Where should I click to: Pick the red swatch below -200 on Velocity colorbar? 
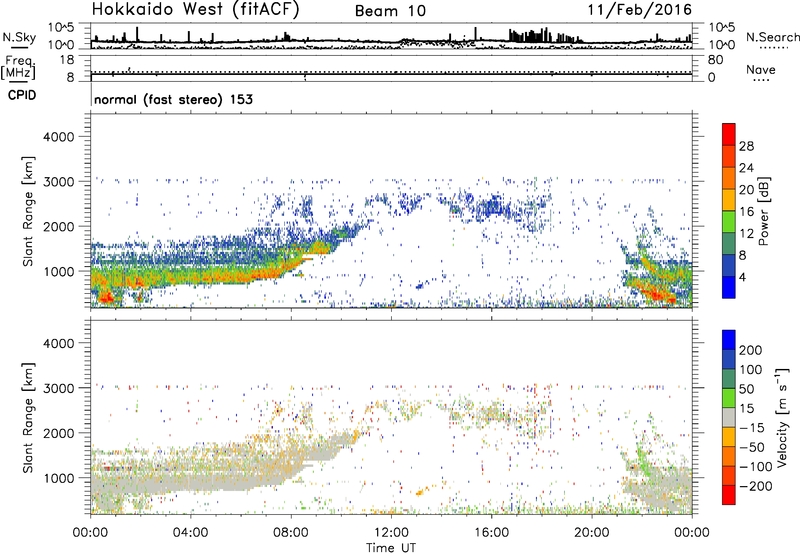(x=729, y=495)
